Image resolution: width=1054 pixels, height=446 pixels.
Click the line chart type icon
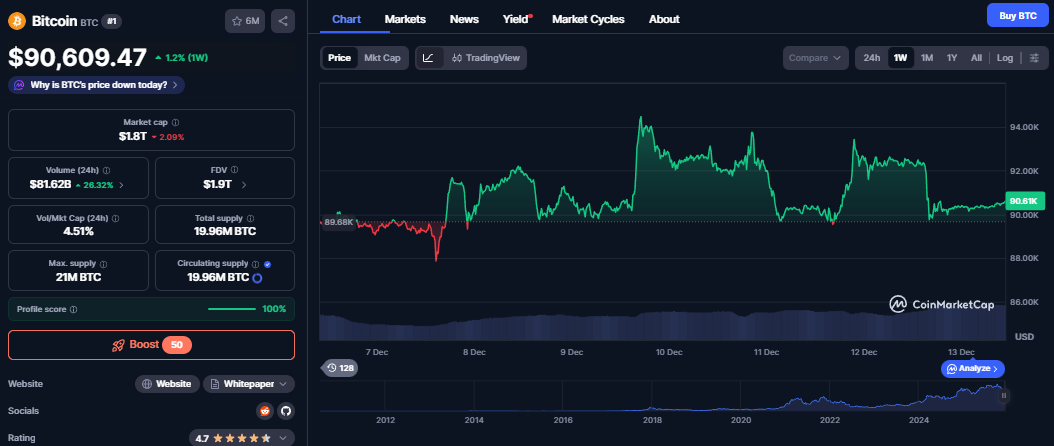click(x=428, y=58)
